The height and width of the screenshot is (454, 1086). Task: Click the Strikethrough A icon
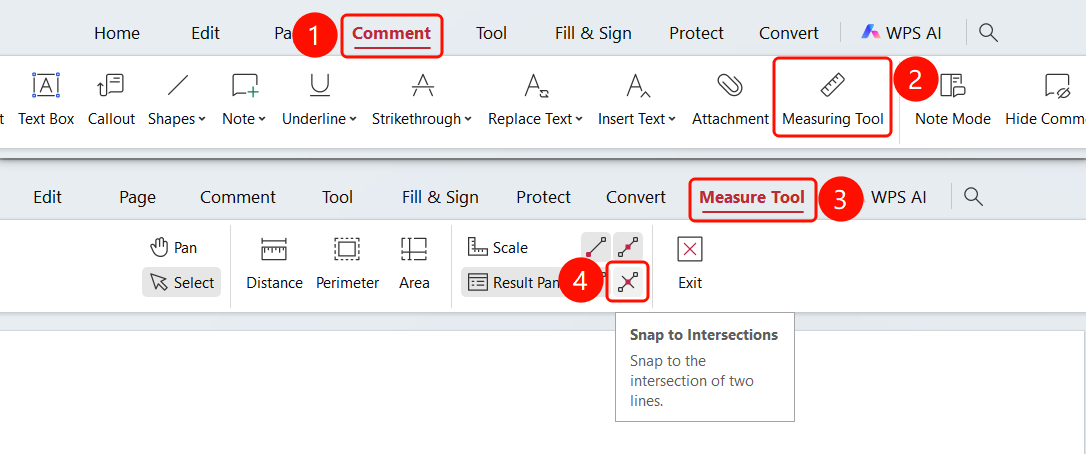(x=422, y=86)
